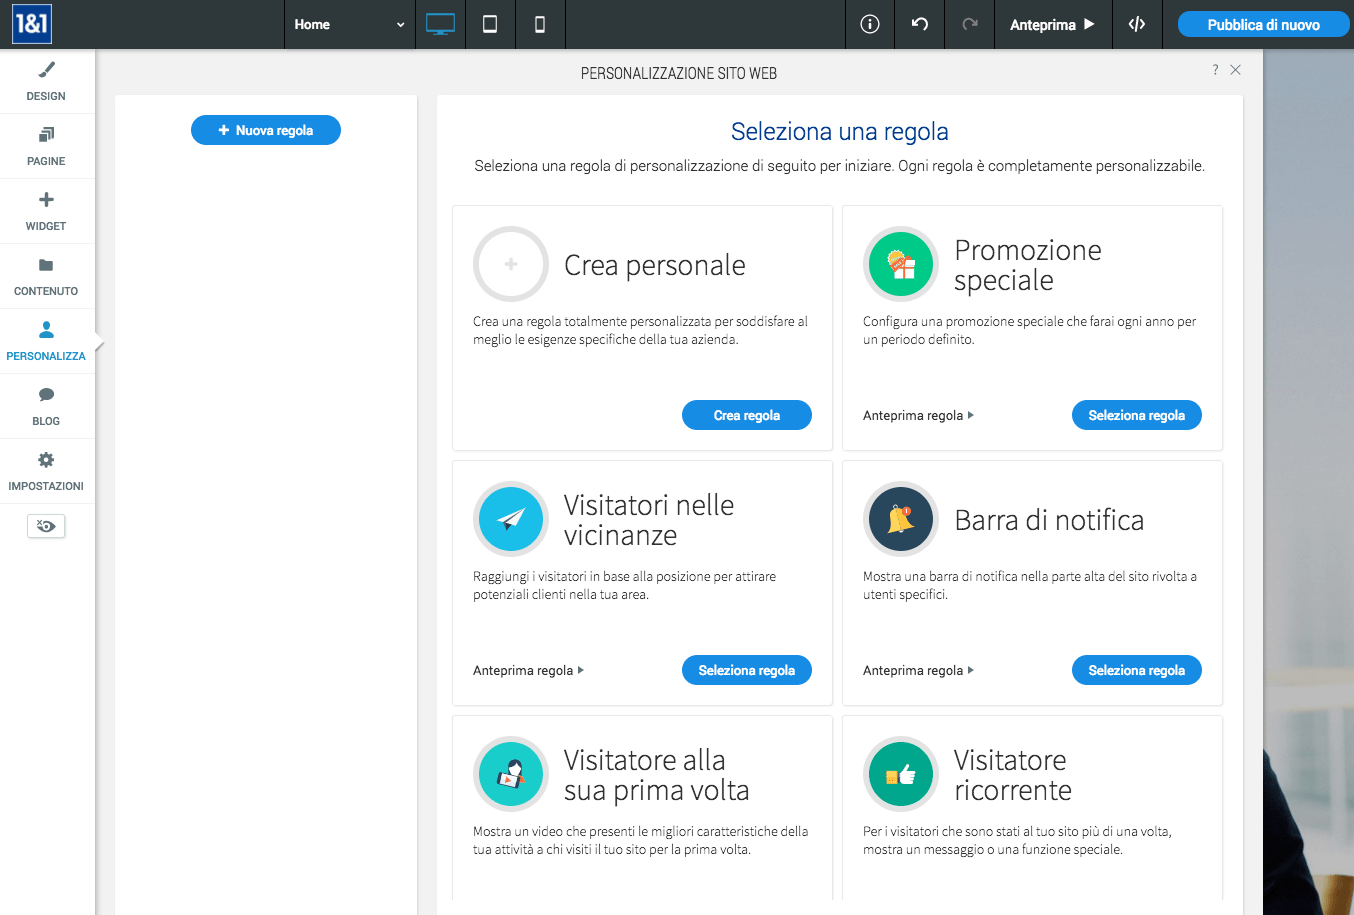
Task: Click the Promozione speciale heading
Action: click(x=1028, y=265)
